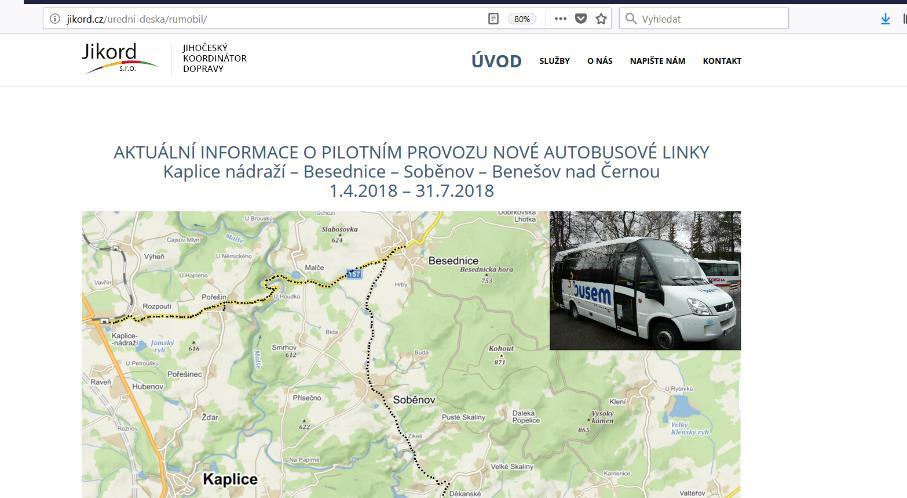Click the Pusté Skaliny label on the map
Image resolution: width=907 pixels, height=498 pixels.
point(463,417)
